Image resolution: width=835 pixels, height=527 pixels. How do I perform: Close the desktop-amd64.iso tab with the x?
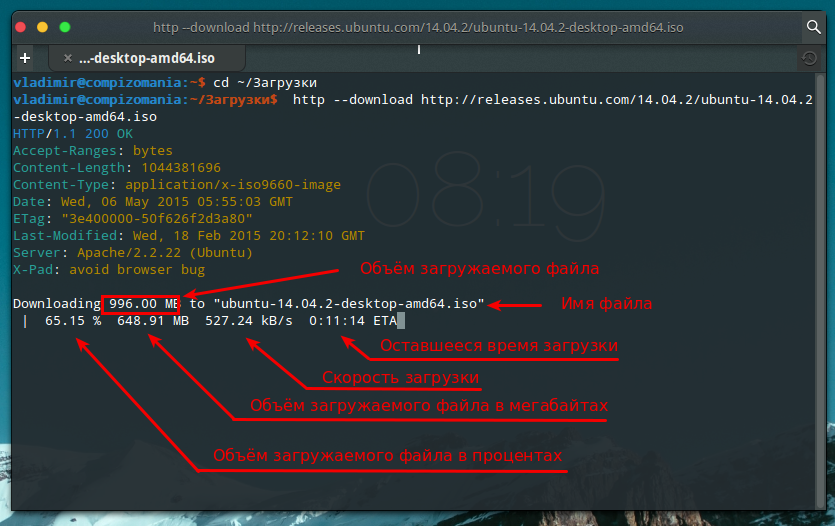click(68, 58)
